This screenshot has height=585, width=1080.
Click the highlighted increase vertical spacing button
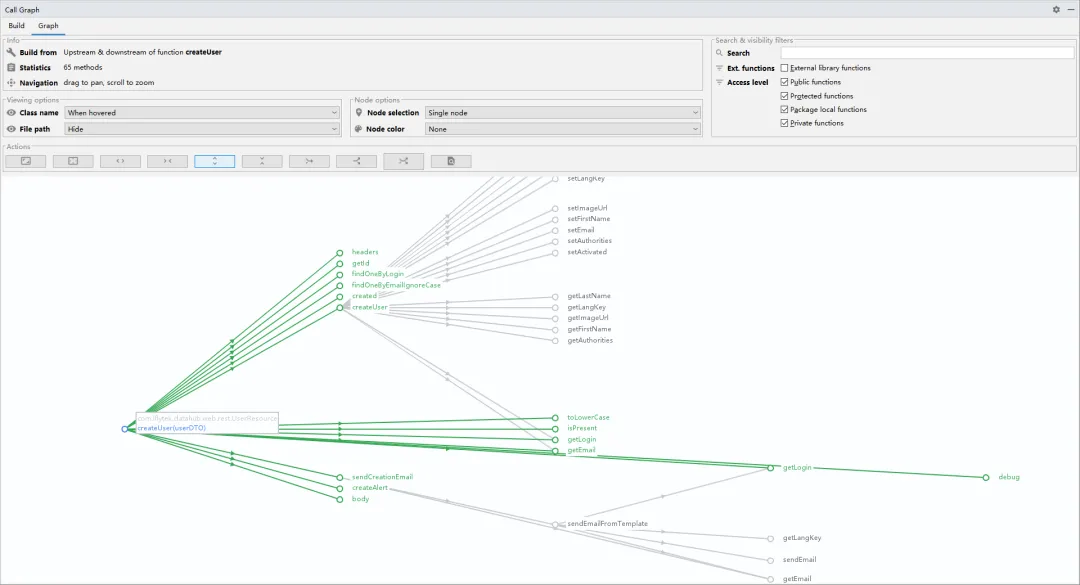[214, 161]
